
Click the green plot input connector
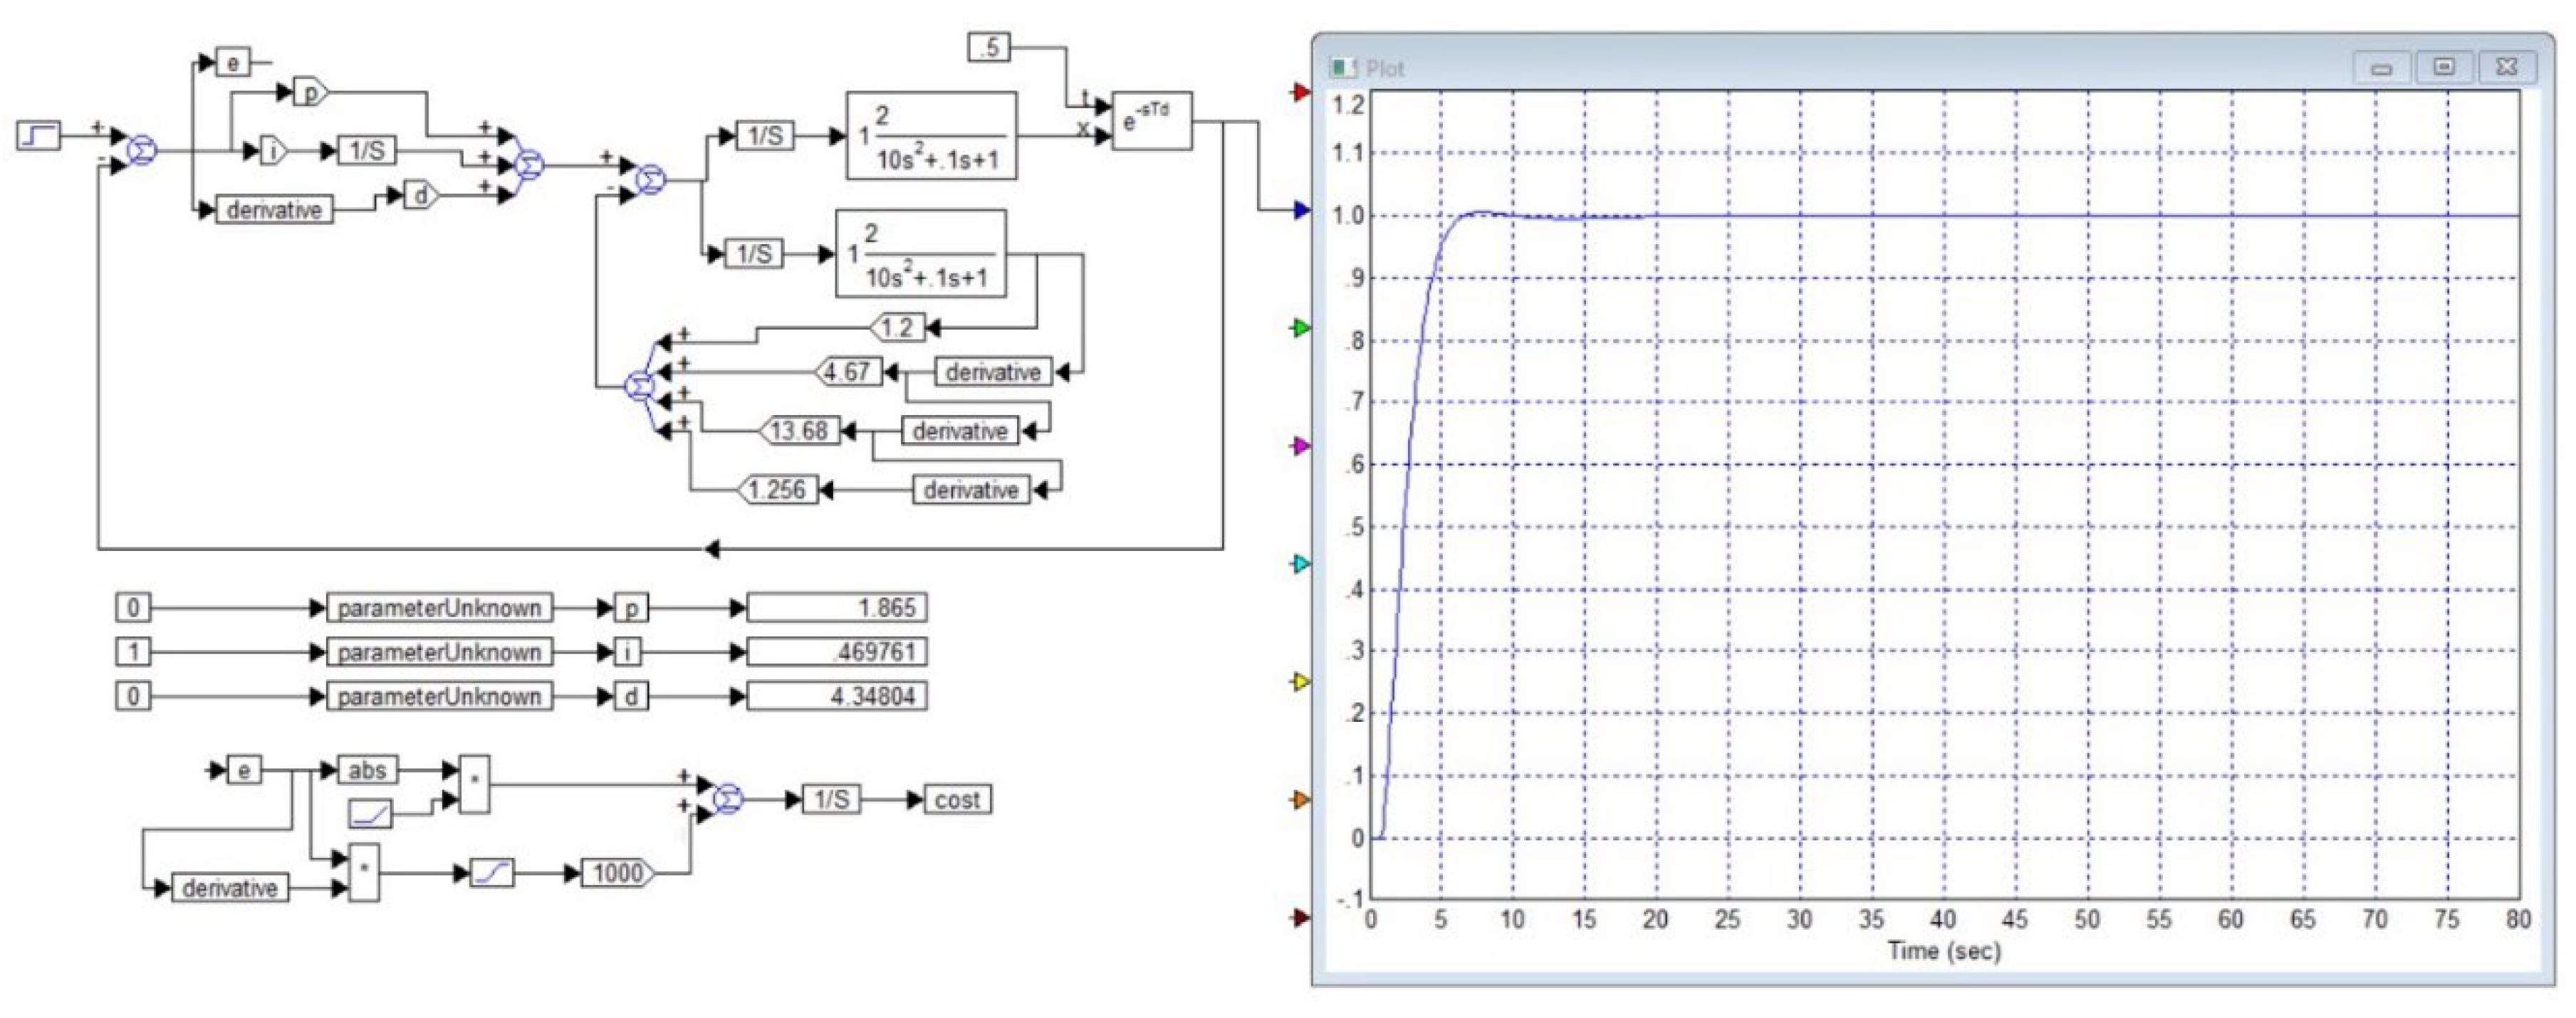click(1300, 328)
